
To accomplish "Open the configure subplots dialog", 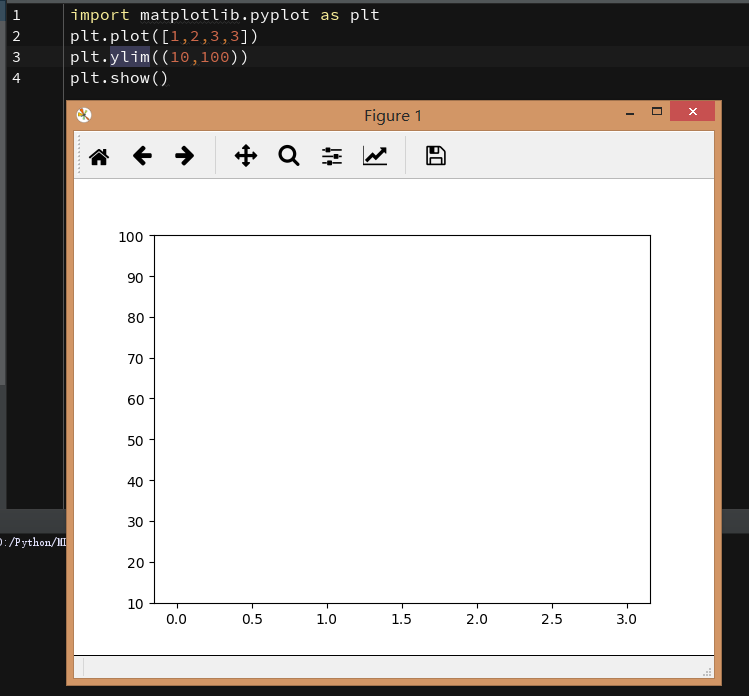I will pos(332,156).
